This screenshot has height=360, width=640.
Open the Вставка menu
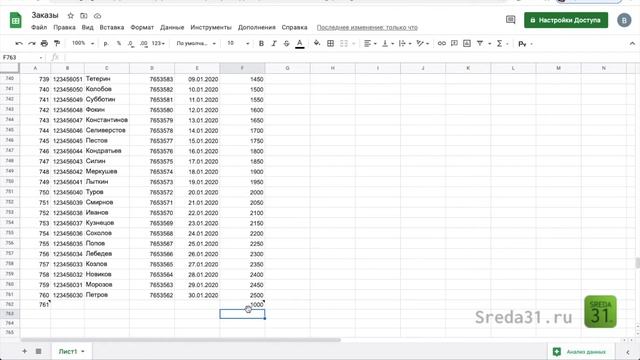tap(111, 27)
